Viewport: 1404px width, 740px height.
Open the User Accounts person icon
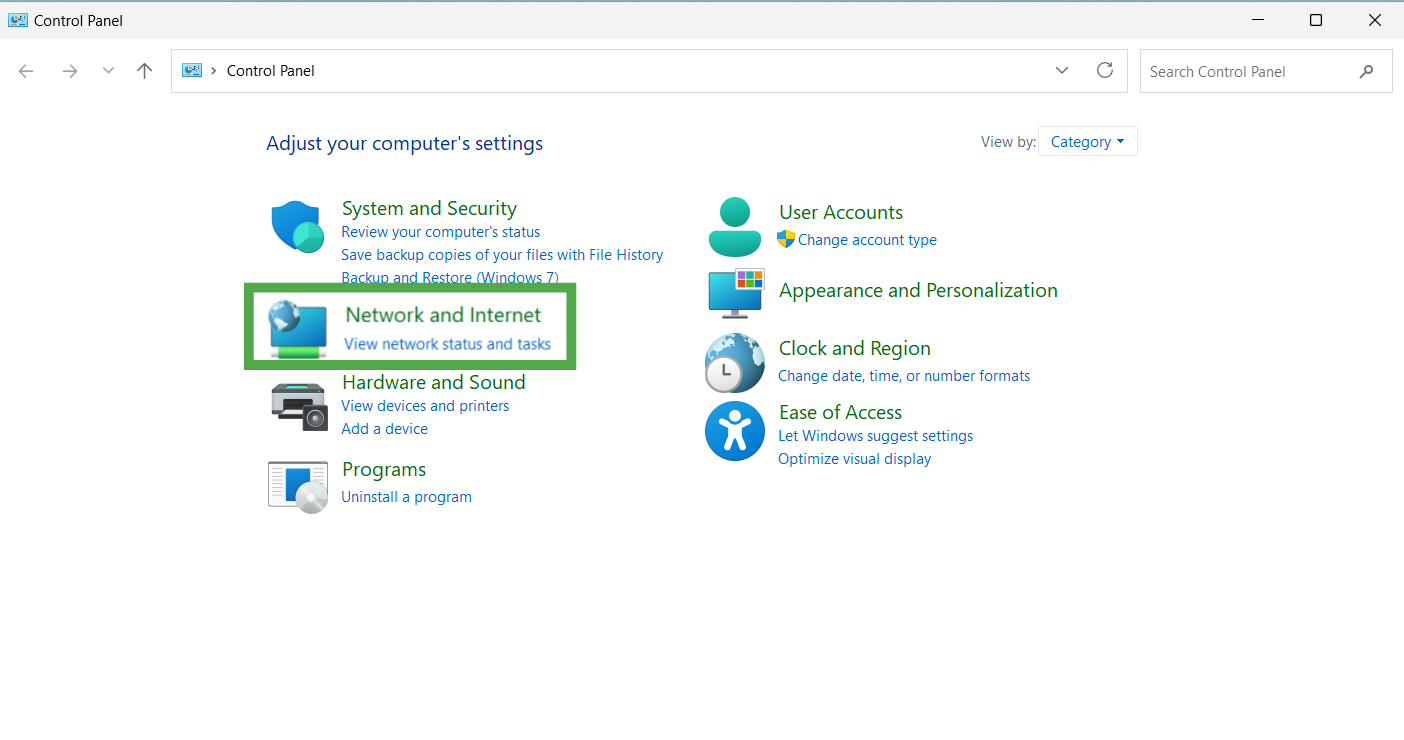[x=735, y=227]
